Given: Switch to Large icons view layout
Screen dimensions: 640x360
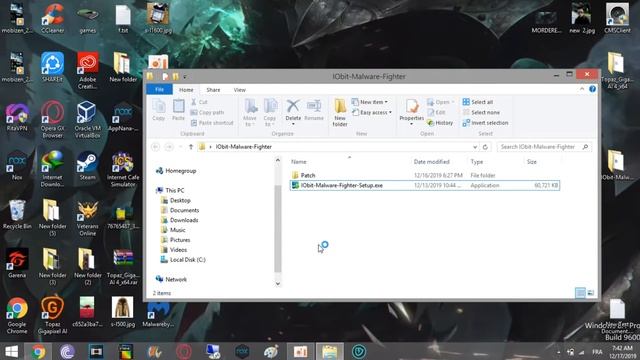Looking at the screenshot, I should coord(591,293).
